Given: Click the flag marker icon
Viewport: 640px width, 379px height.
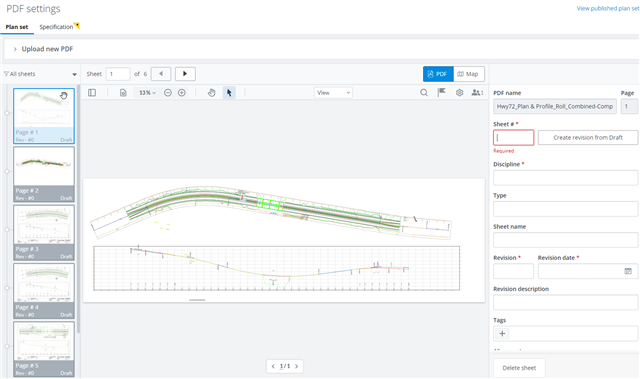Looking at the screenshot, I should [442, 93].
